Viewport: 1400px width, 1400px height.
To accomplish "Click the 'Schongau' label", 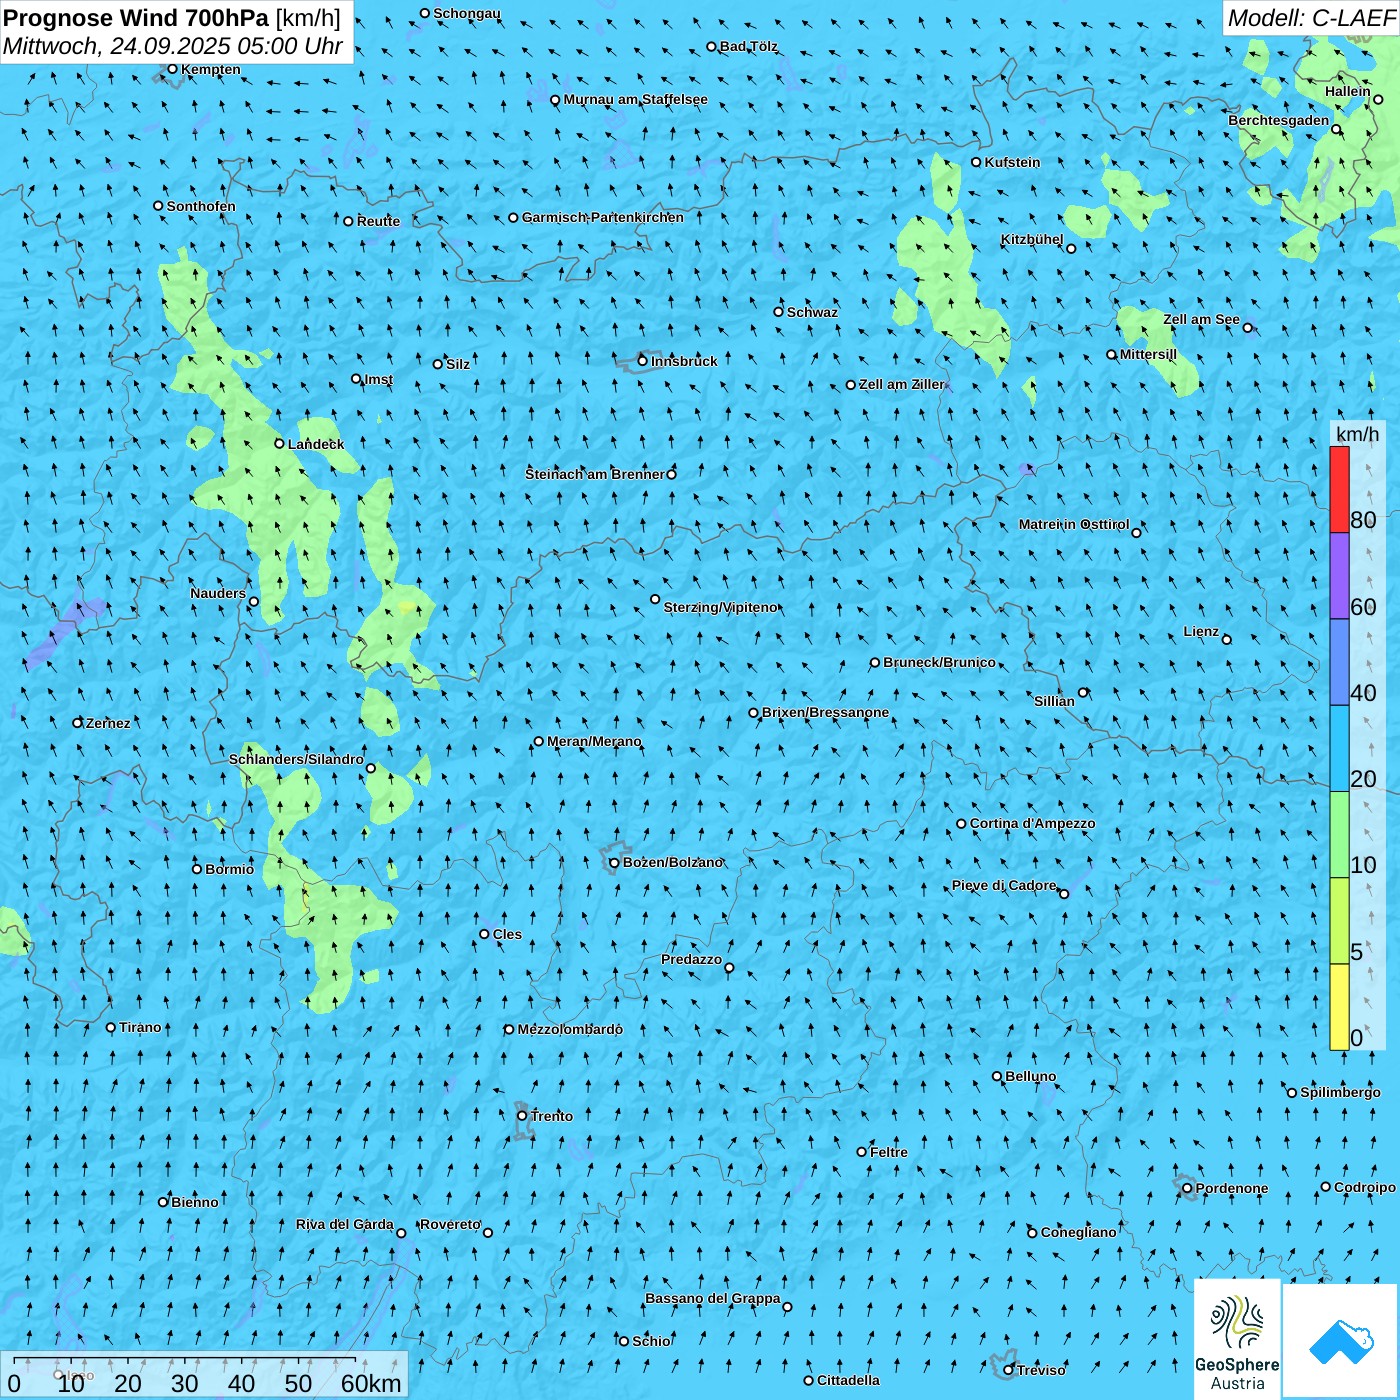I will pos(467,13).
